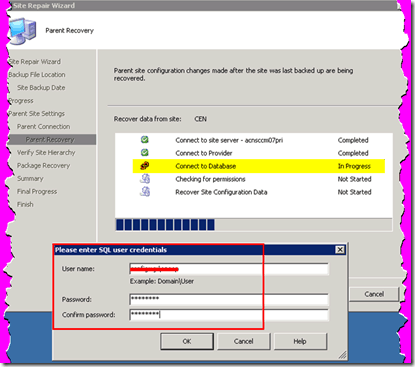Click the Parent Recovery computer icon in header
415x367 pixels.
coord(22,30)
